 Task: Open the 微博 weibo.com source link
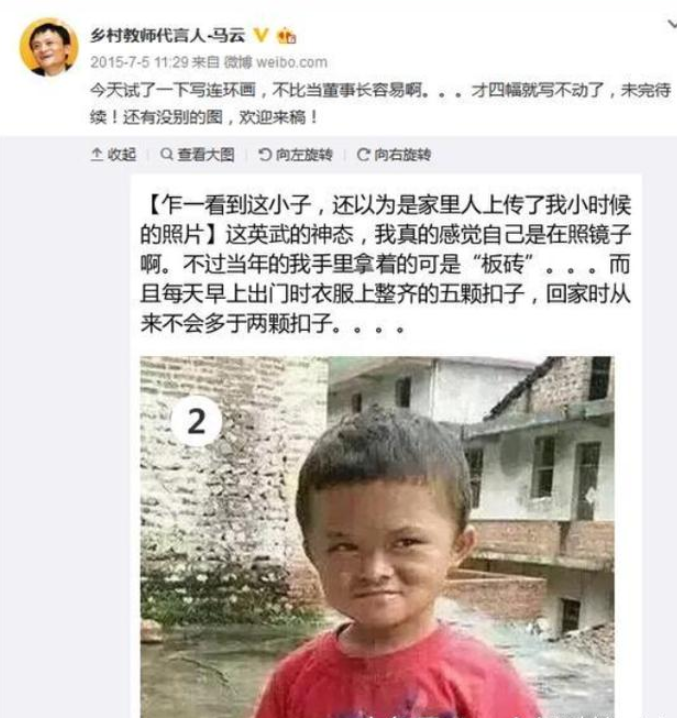point(276,62)
